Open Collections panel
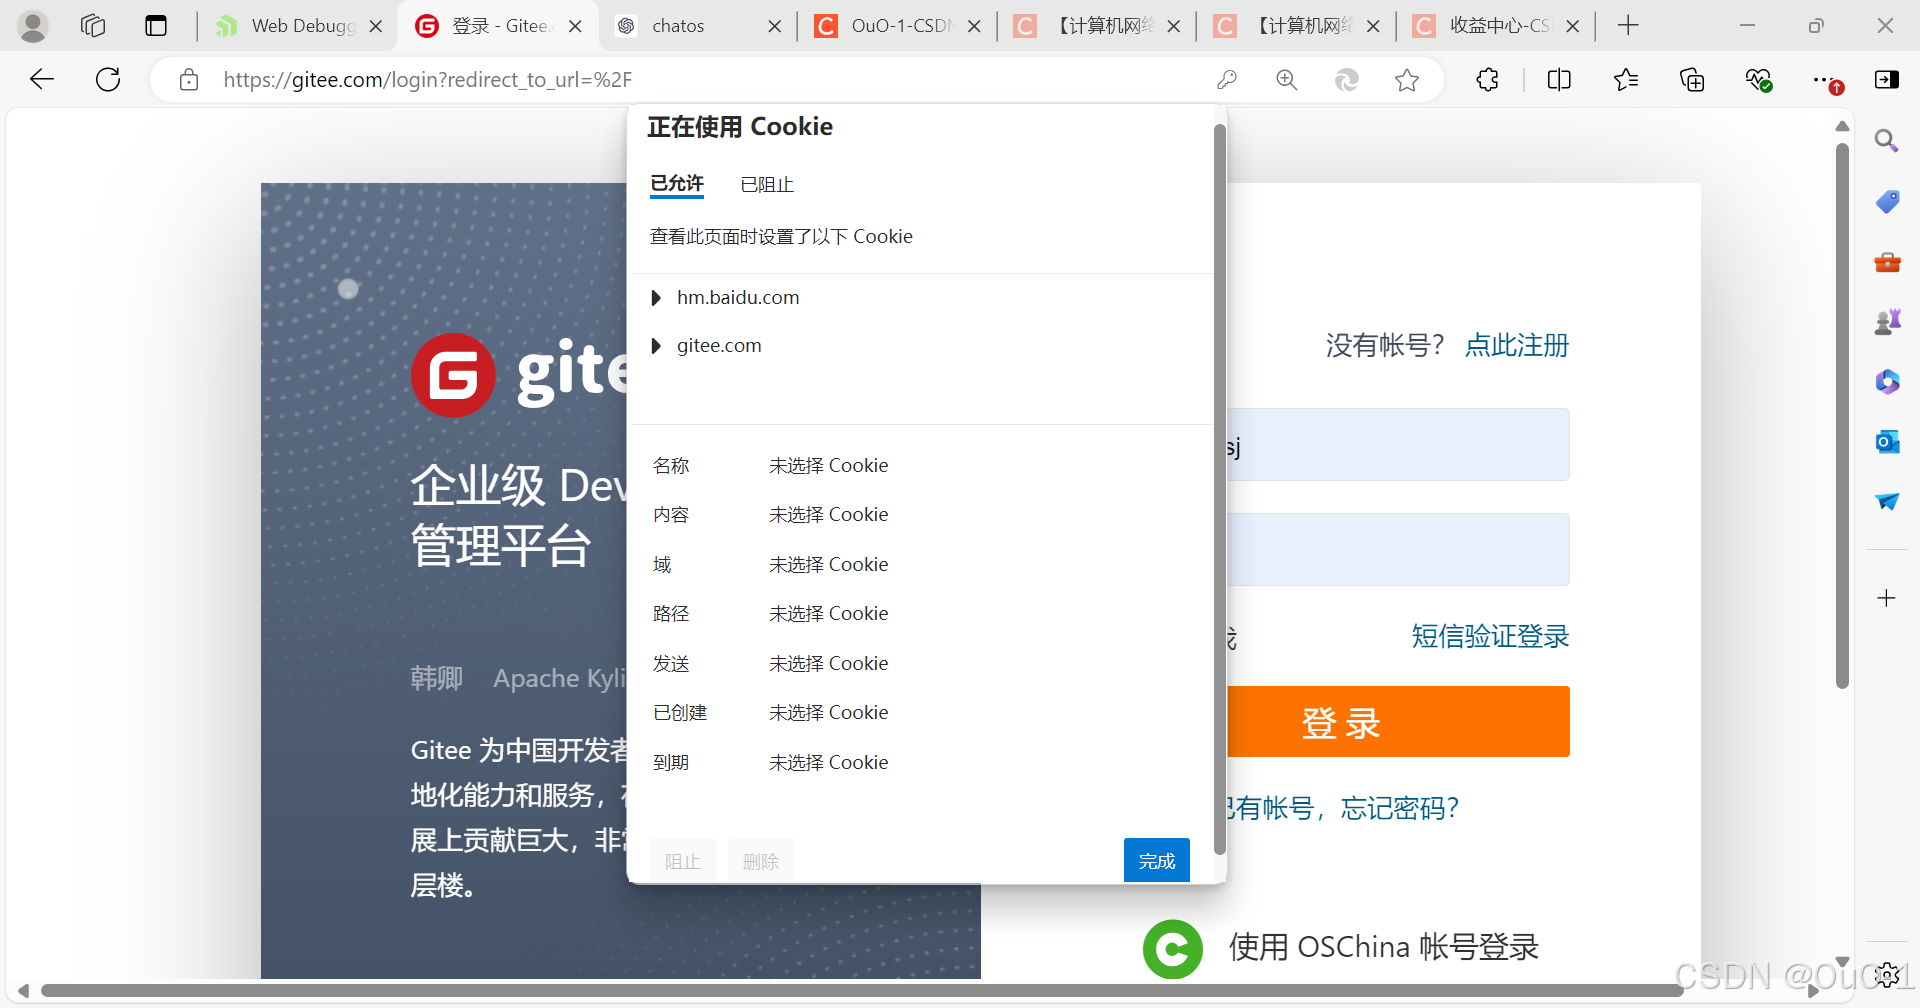The width and height of the screenshot is (1920, 1008). (x=1692, y=80)
